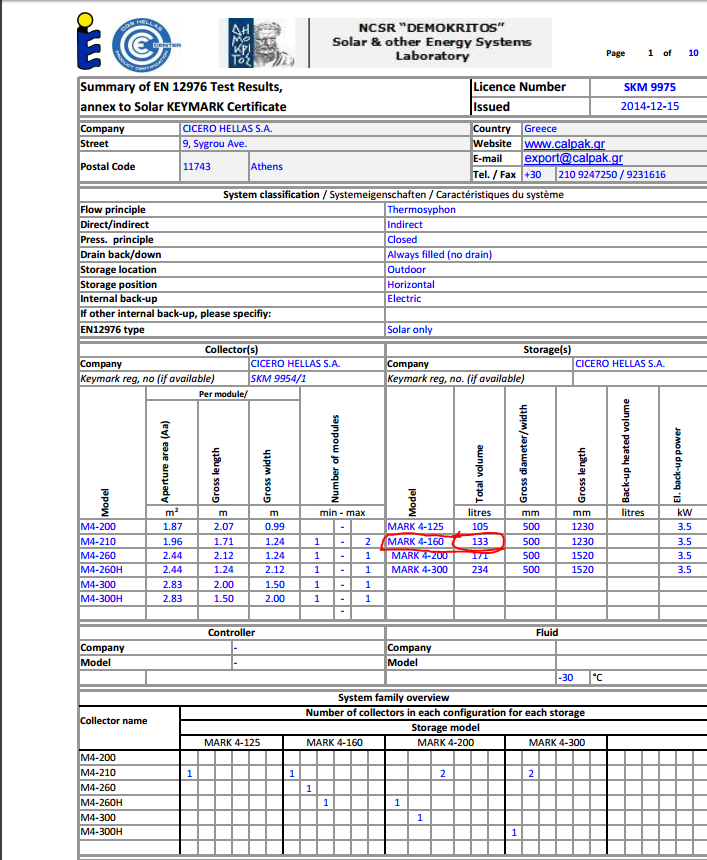Select circled total volume 133 cell
The height and width of the screenshot is (860, 707).
[x=479, y=541]
